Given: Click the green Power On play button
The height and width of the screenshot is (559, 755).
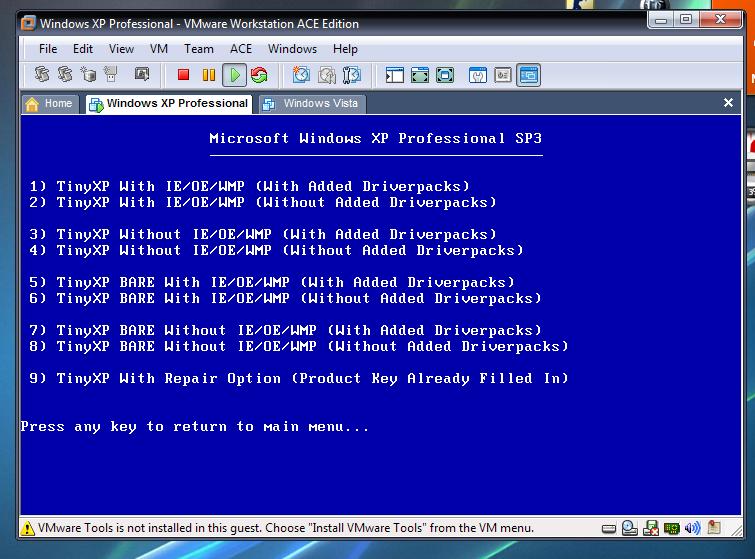Looking at the screenshot, I should pos(234,75).
